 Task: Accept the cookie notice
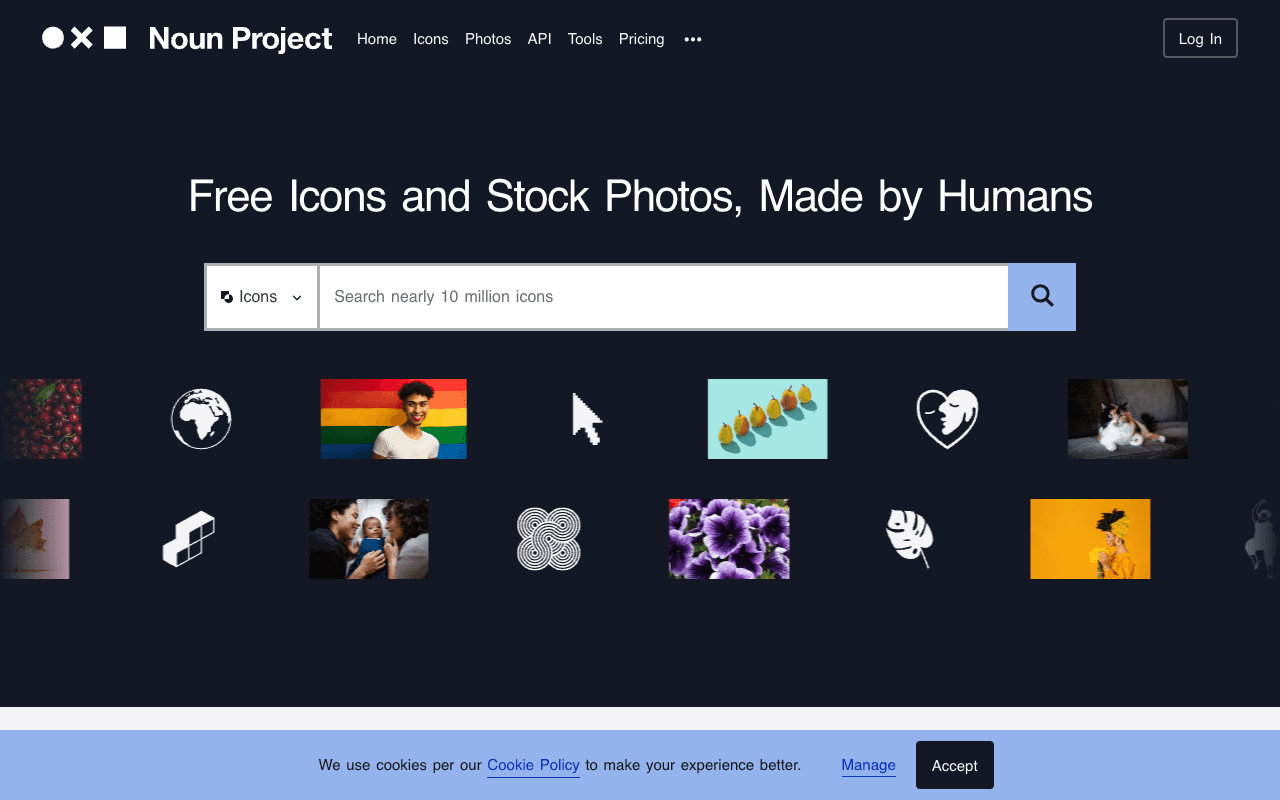(x=955, y=765)
